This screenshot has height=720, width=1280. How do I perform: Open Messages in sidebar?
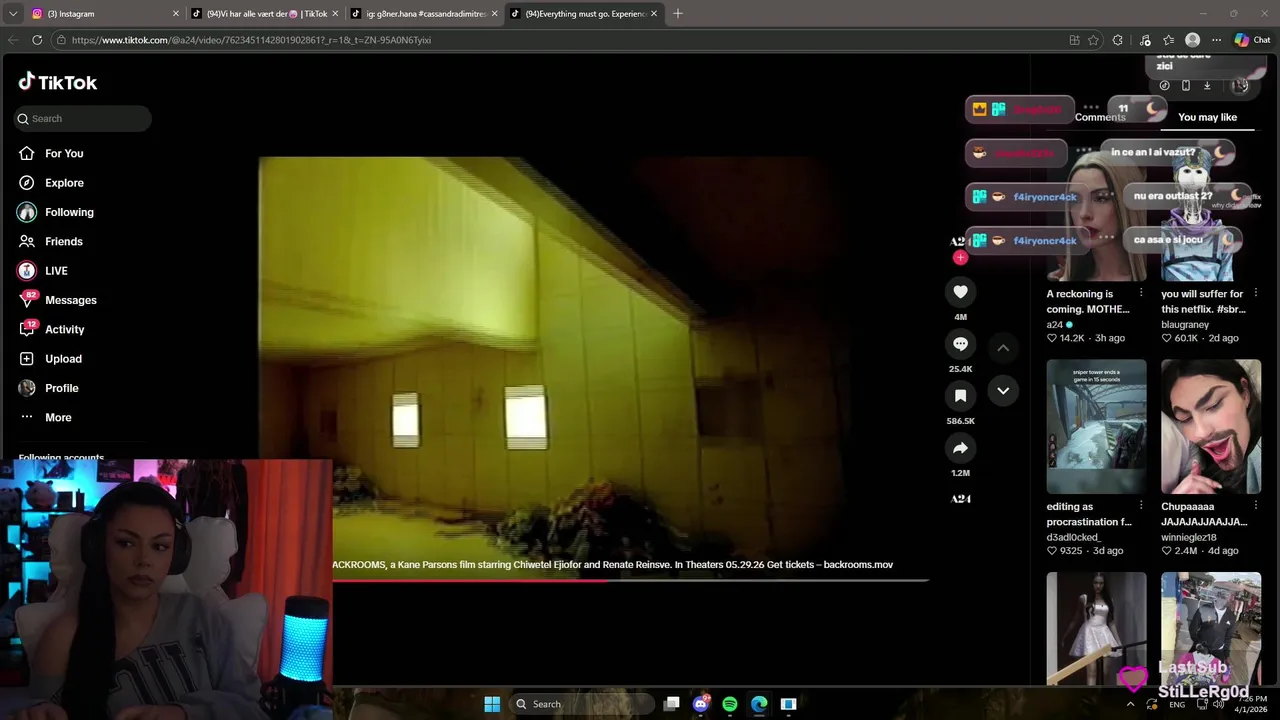coord(70,300)
